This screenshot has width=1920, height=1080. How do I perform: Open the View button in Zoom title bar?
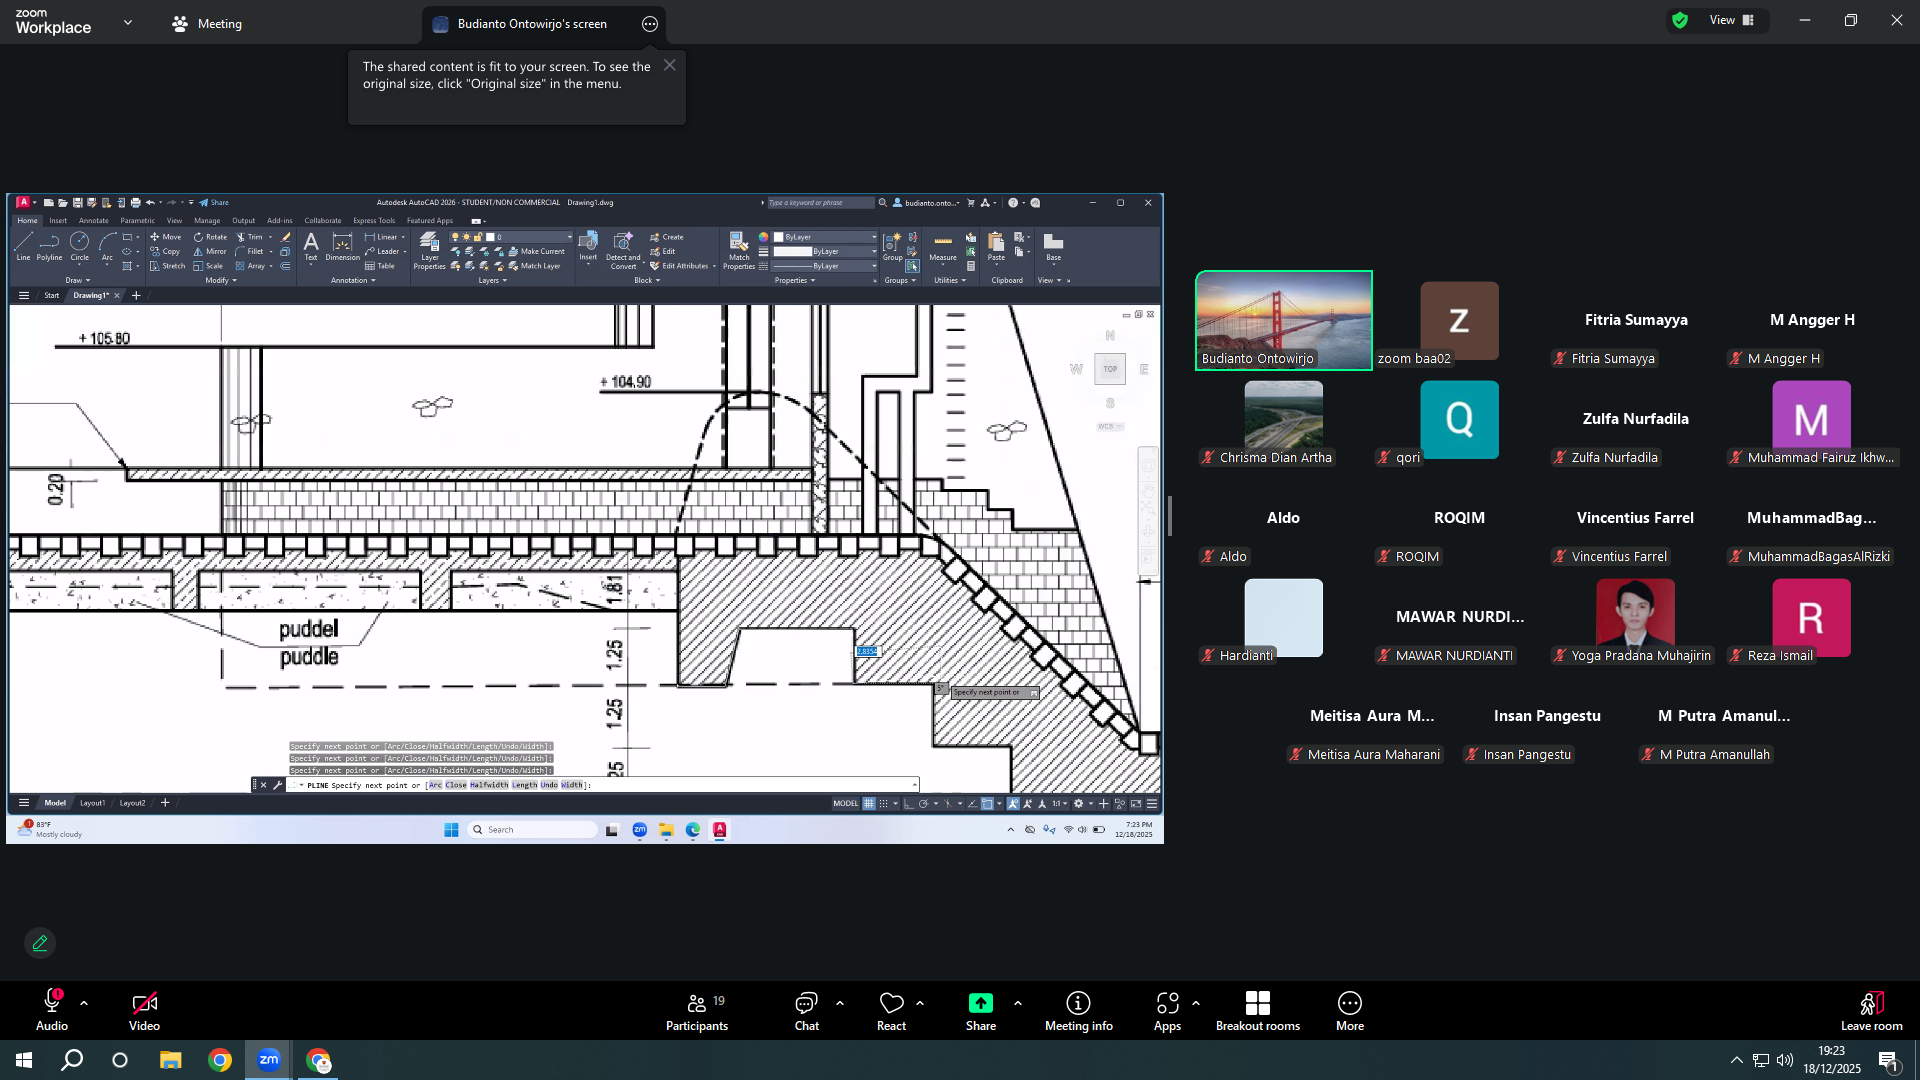[1731, 20]
